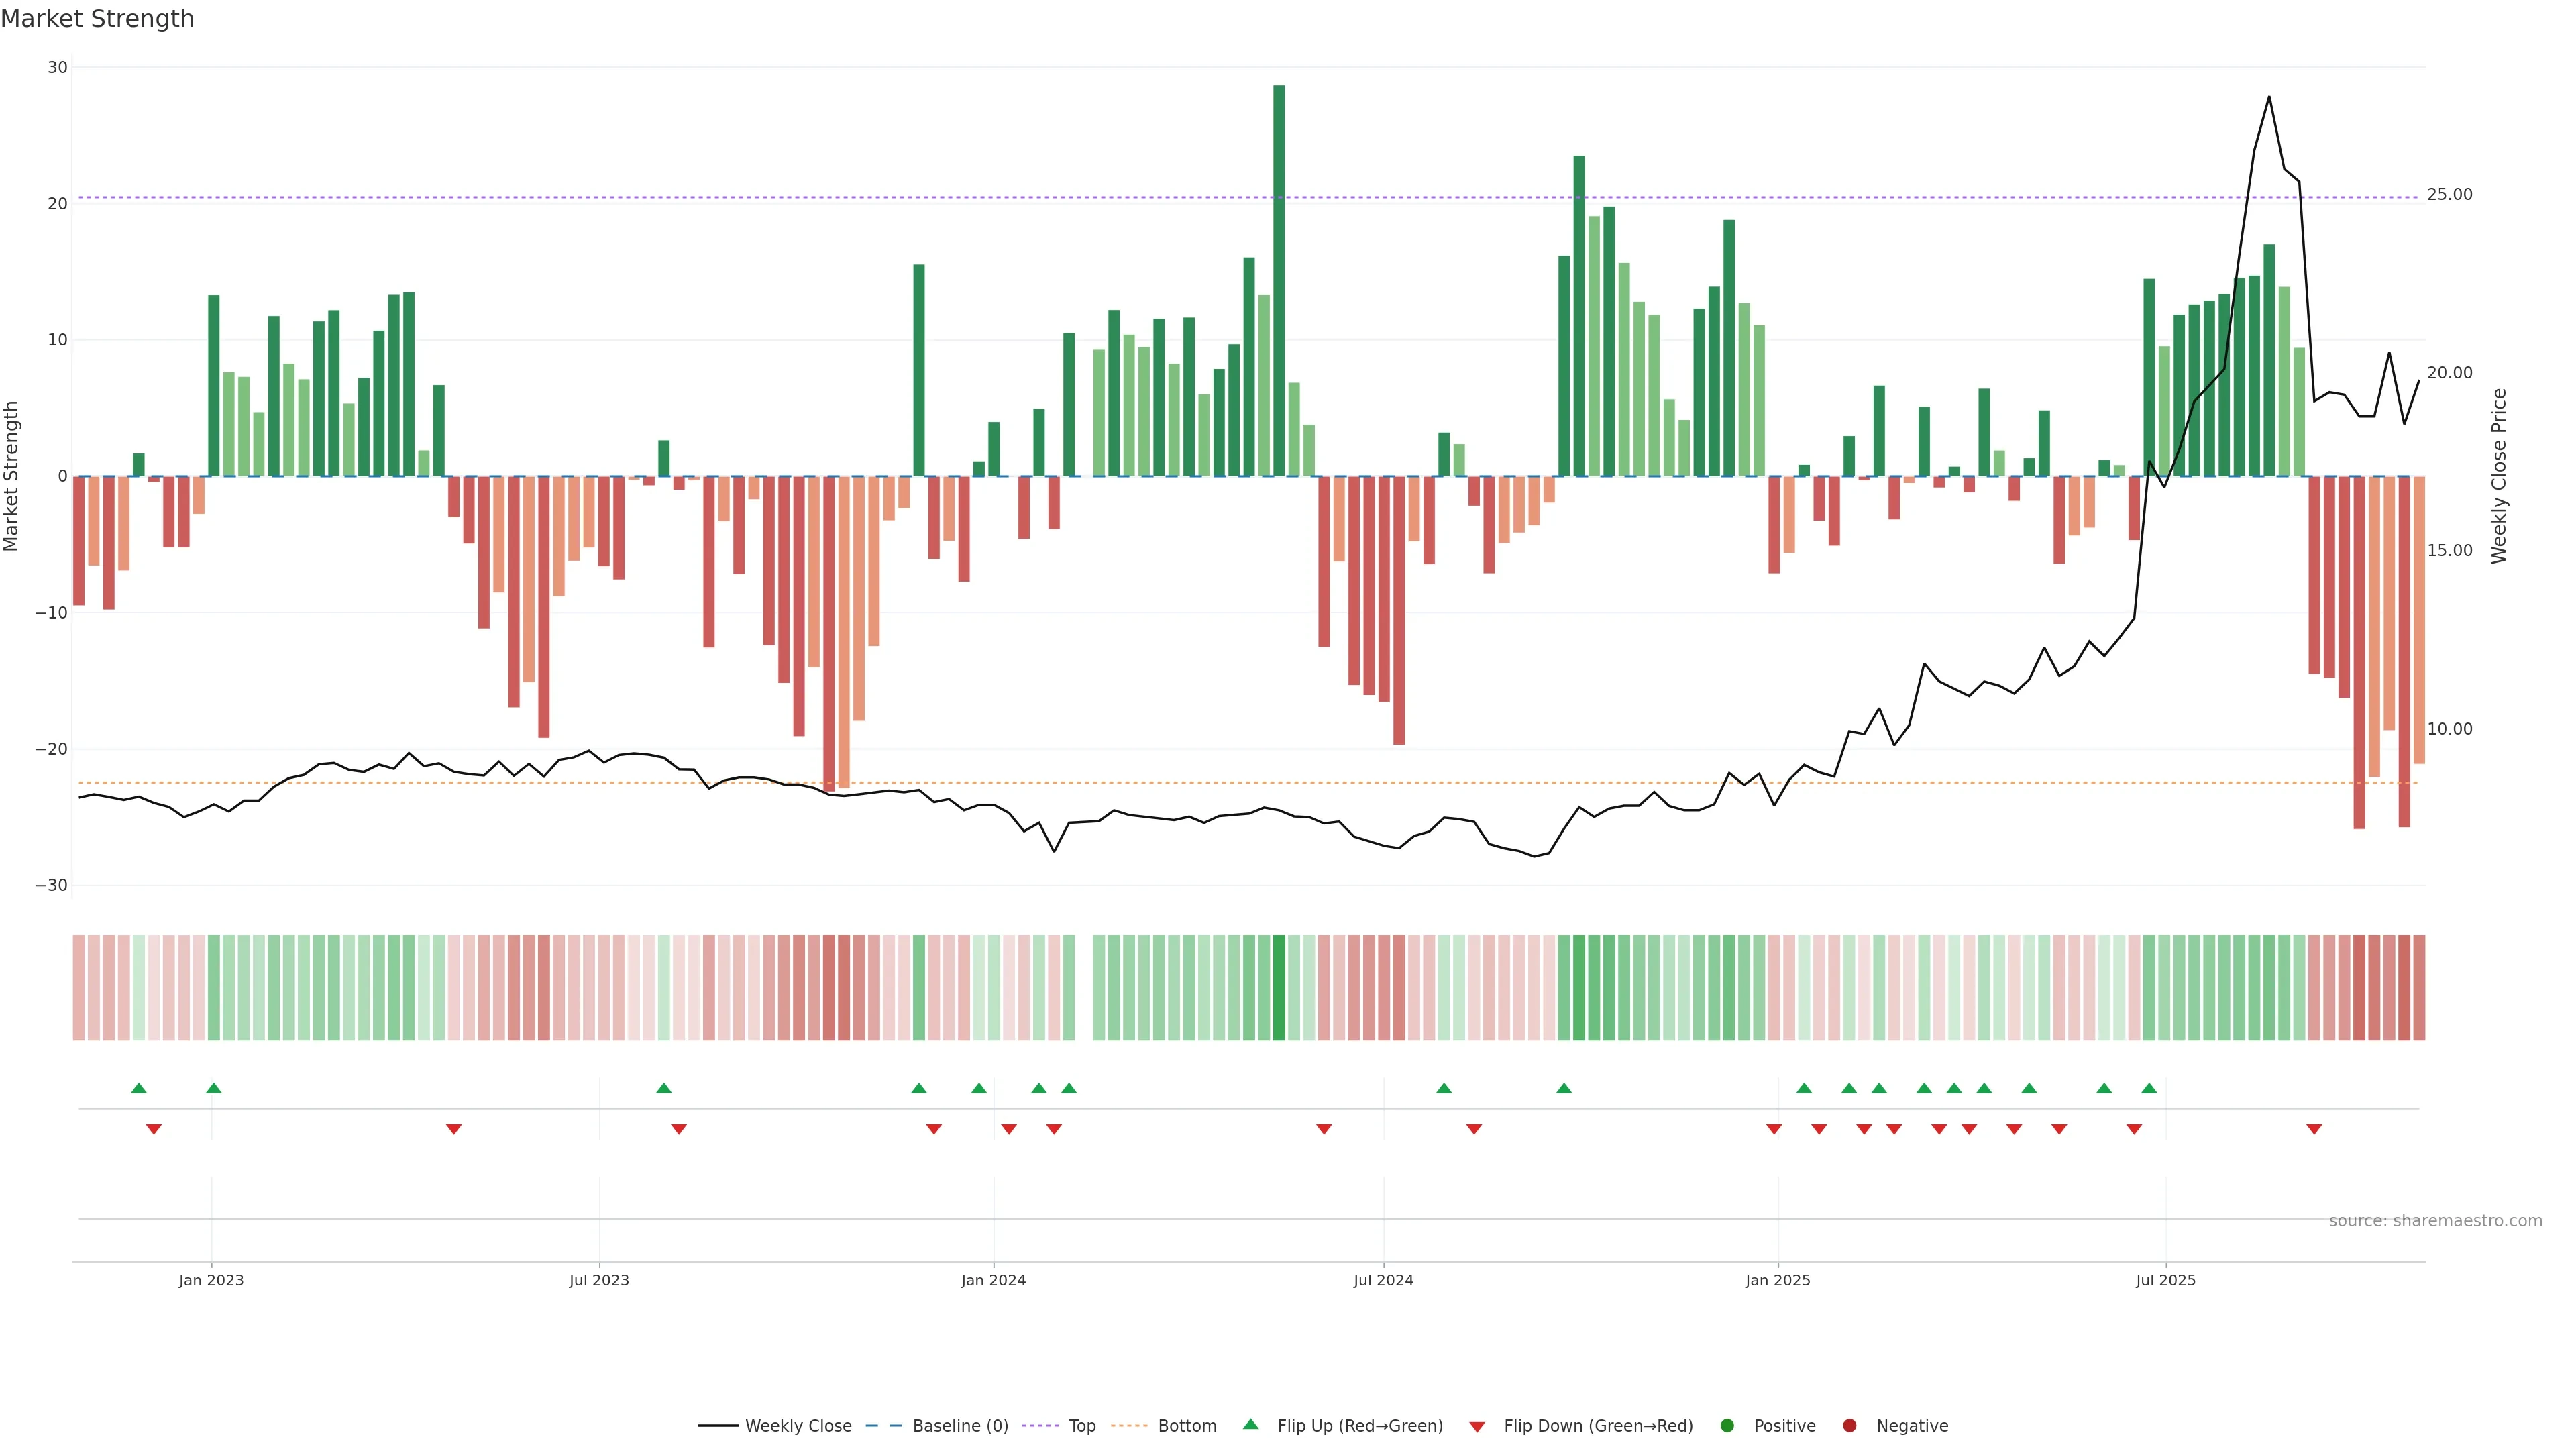The width and height of the screenshot is (2576, 1449).
Task: Click the source: sharemaestro.com text
Action: click(2435, 1220)
